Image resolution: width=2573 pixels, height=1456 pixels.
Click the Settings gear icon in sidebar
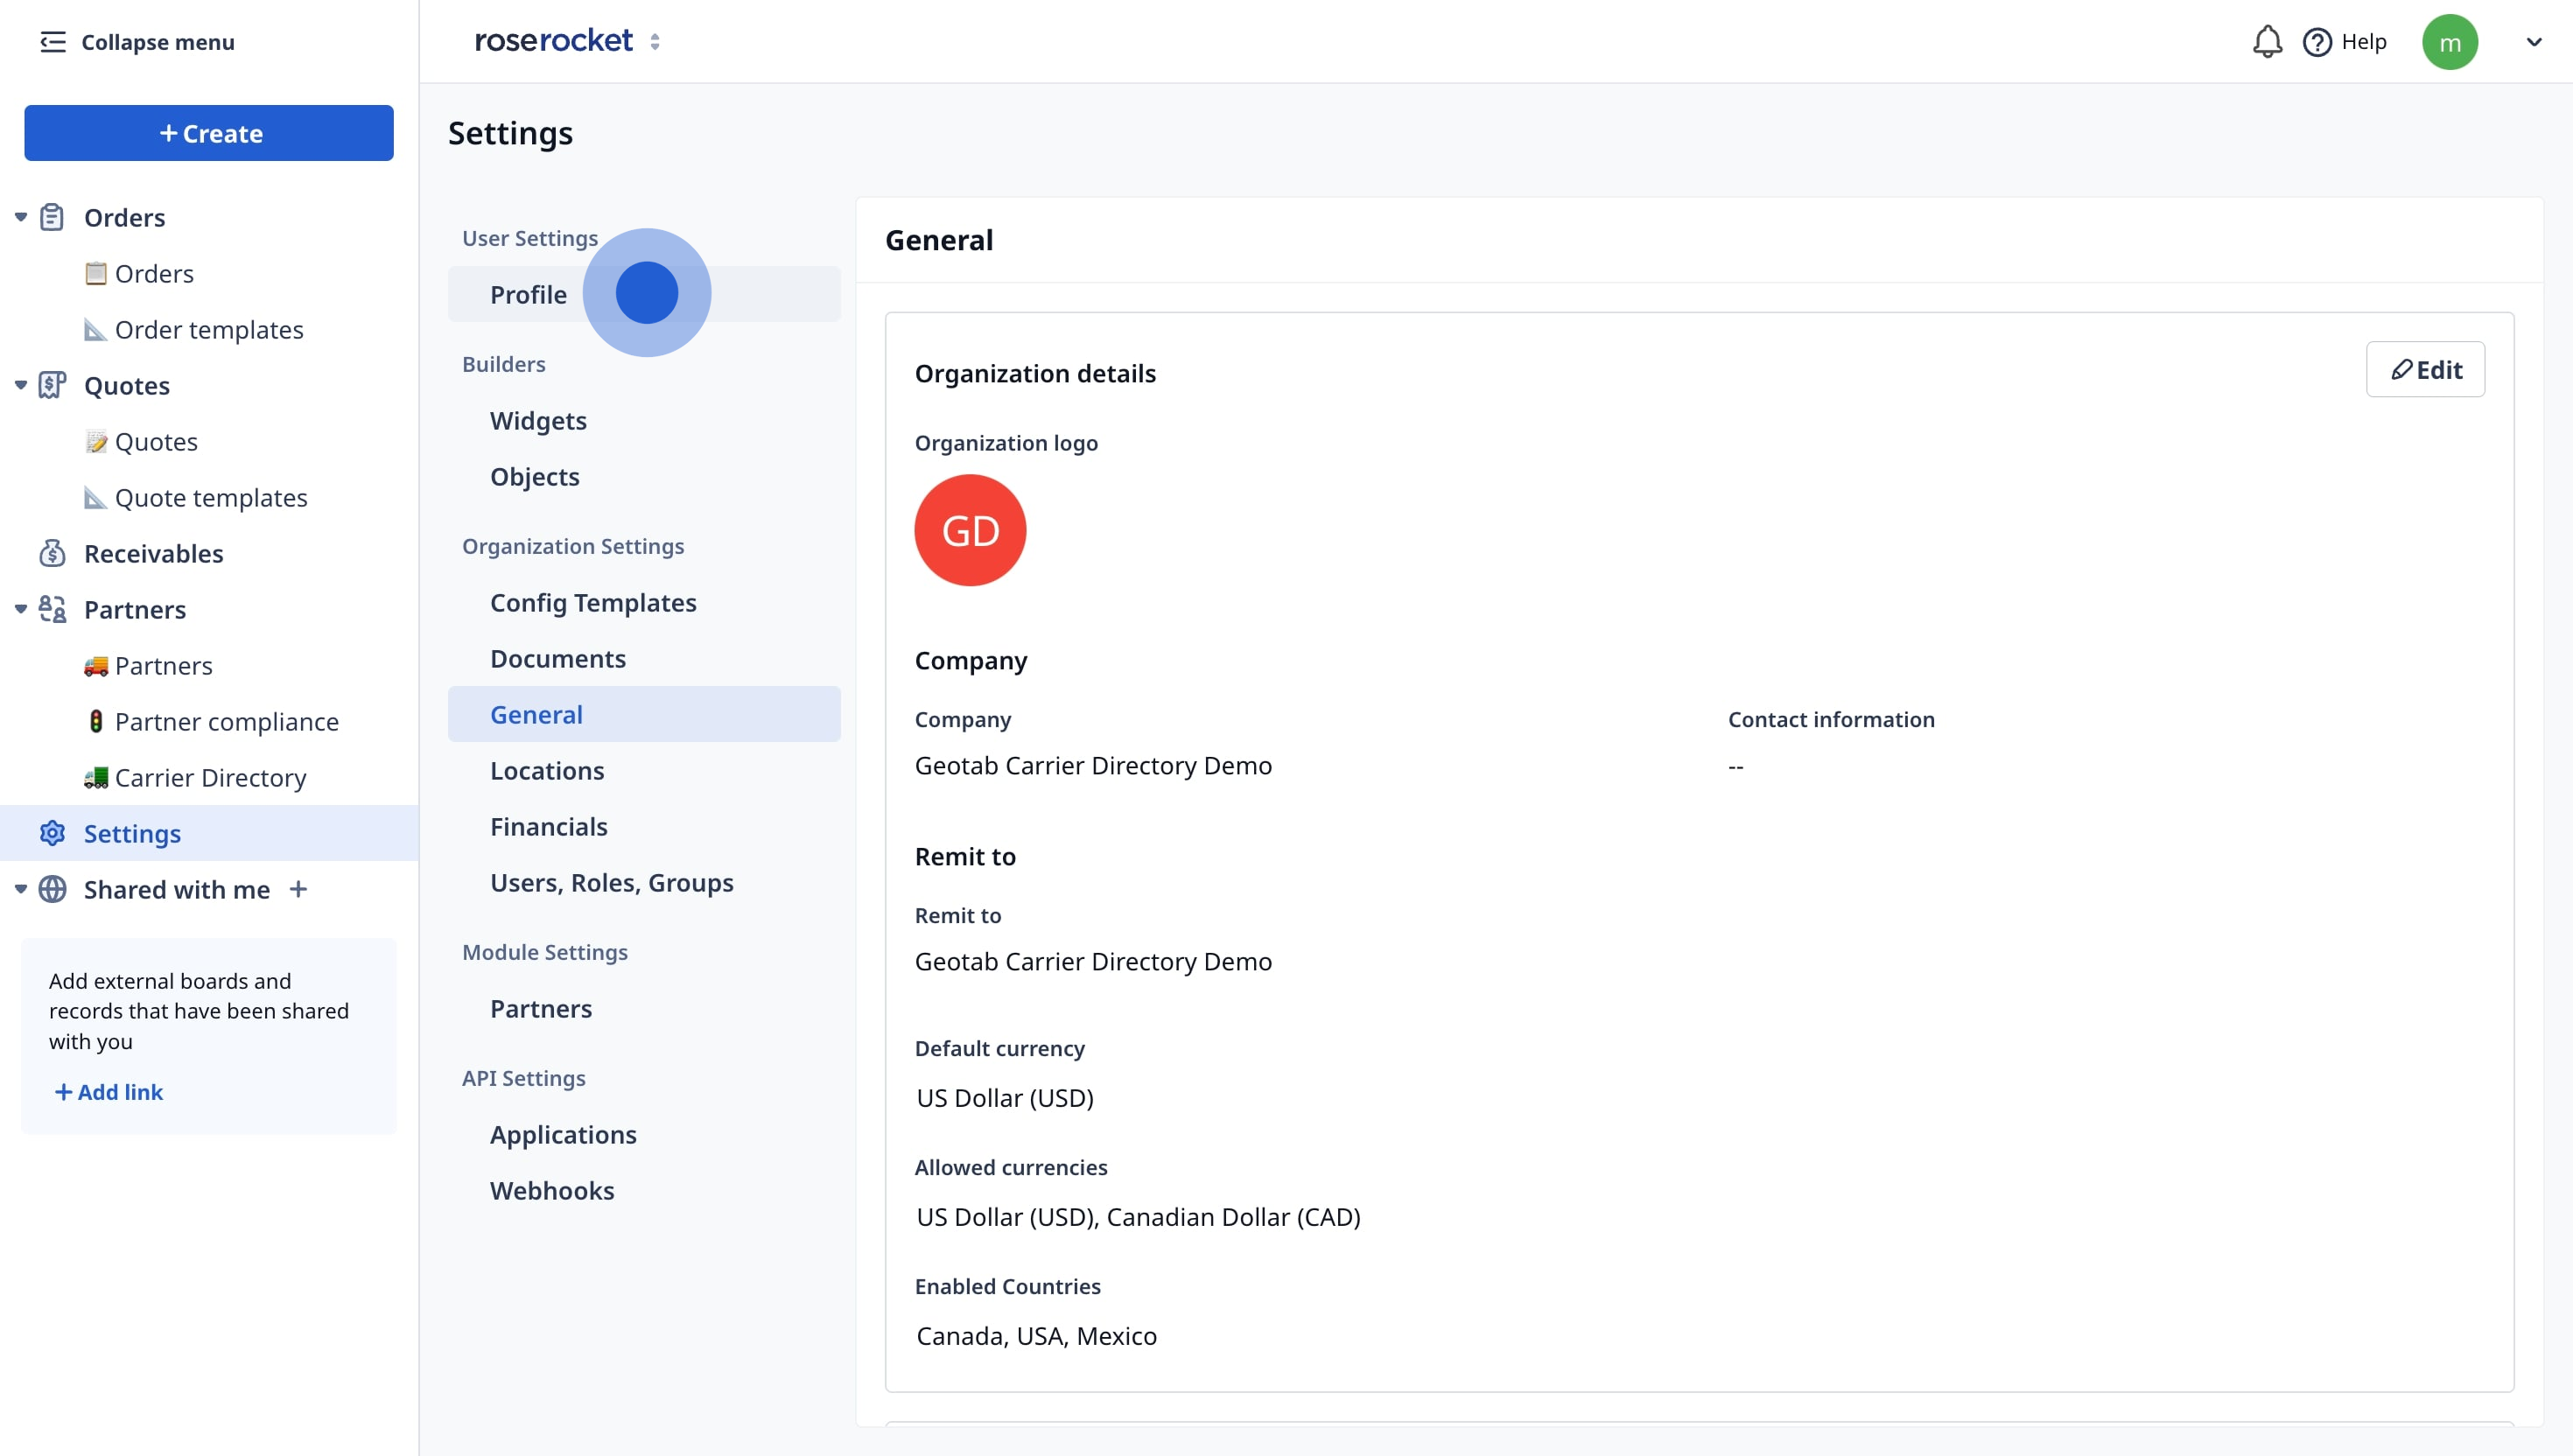52,833
